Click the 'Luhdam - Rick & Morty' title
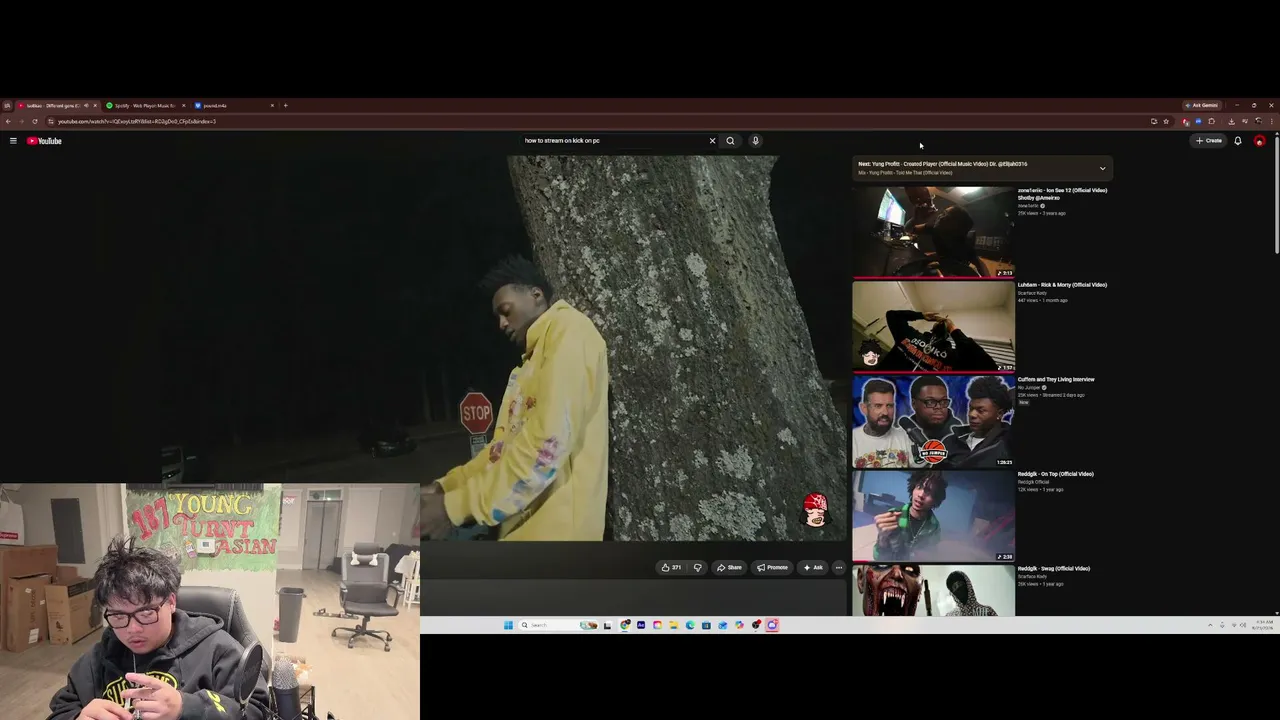 click(x=1062, y=285)
